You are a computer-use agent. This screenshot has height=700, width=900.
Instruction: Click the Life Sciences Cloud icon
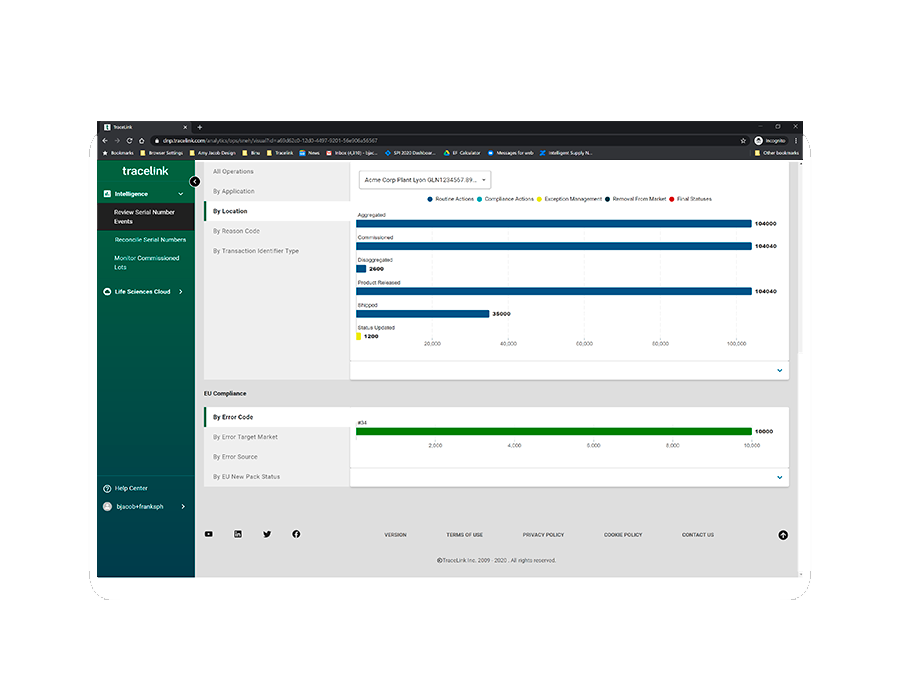(107, 291)
